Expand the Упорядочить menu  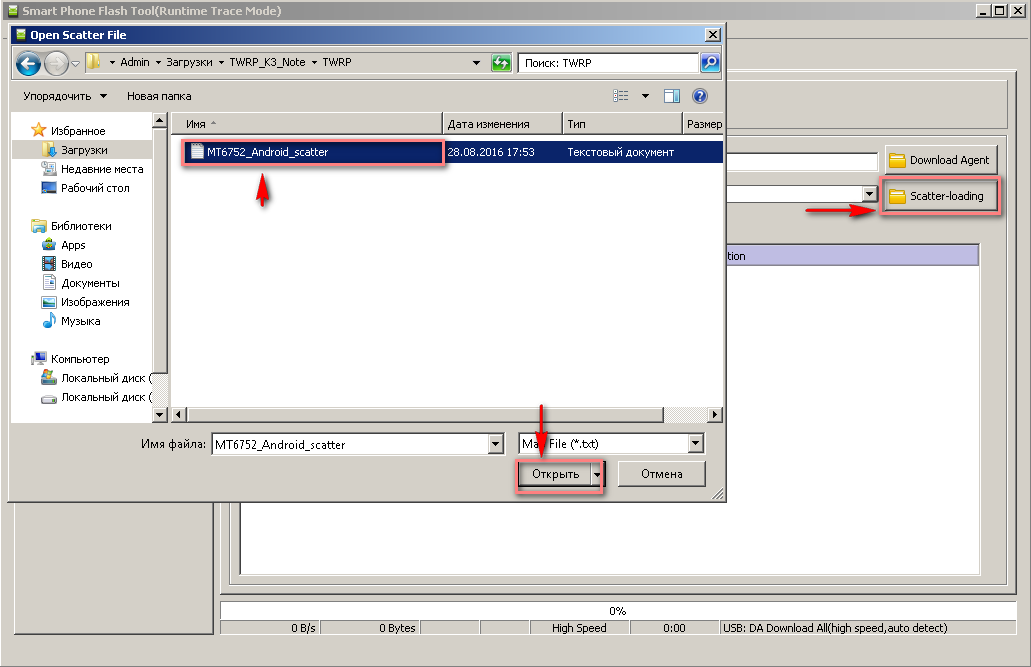(x=65, y=96)
